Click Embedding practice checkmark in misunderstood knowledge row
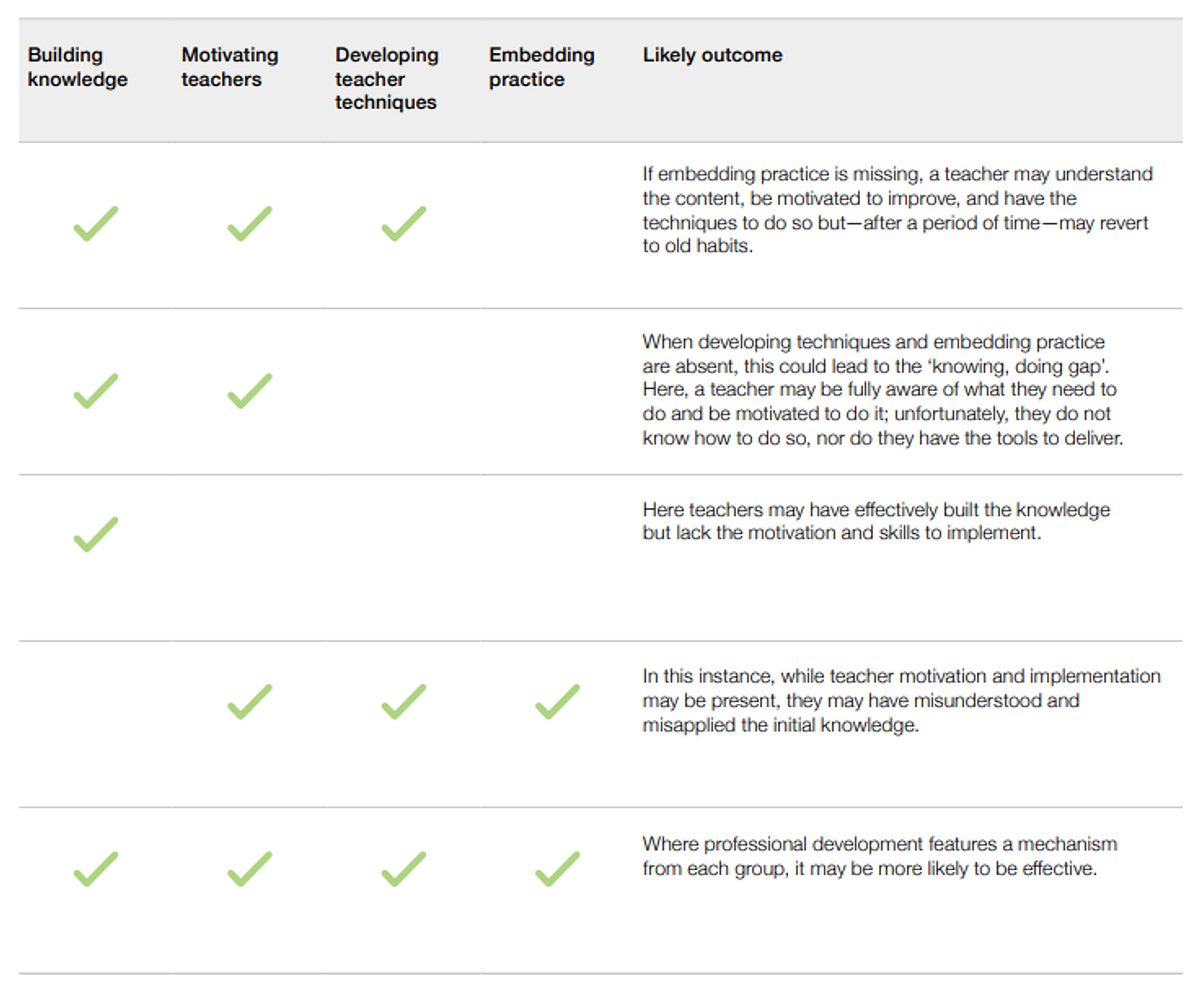The width and height of the screenshot is (1200, 992). tap(558, 701)
